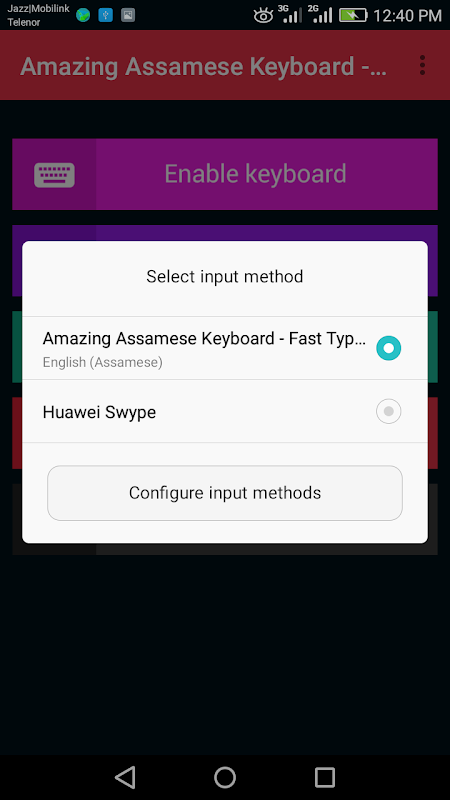The width and height of the screenshot is (450, 800).
Task: Select the Huawei Swype radio button
Action: tap(389, 411)
